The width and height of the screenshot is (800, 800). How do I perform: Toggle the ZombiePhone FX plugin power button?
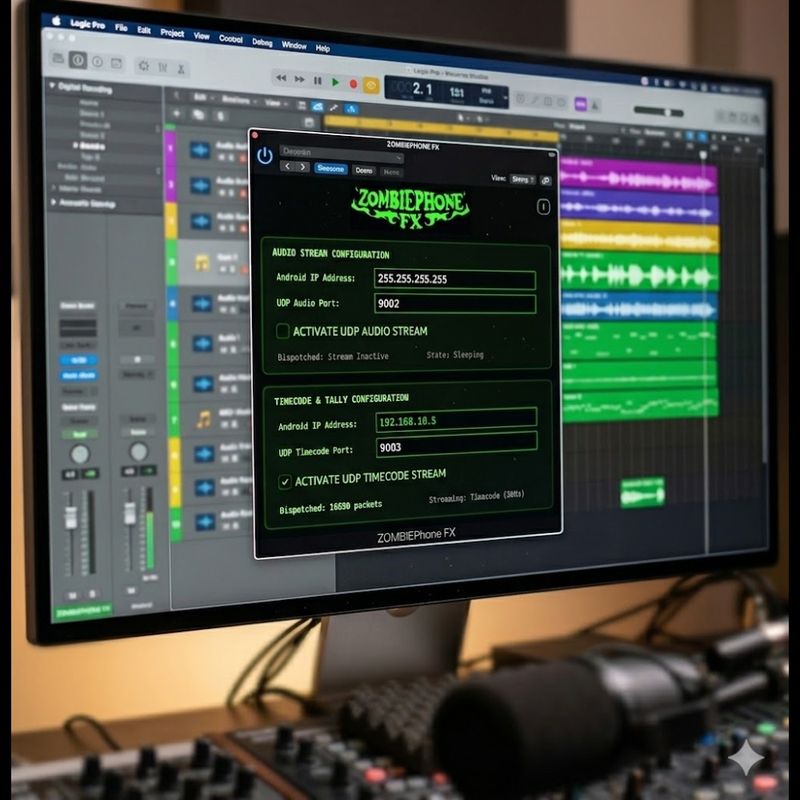pyautogui.click(x=264, y=156)
